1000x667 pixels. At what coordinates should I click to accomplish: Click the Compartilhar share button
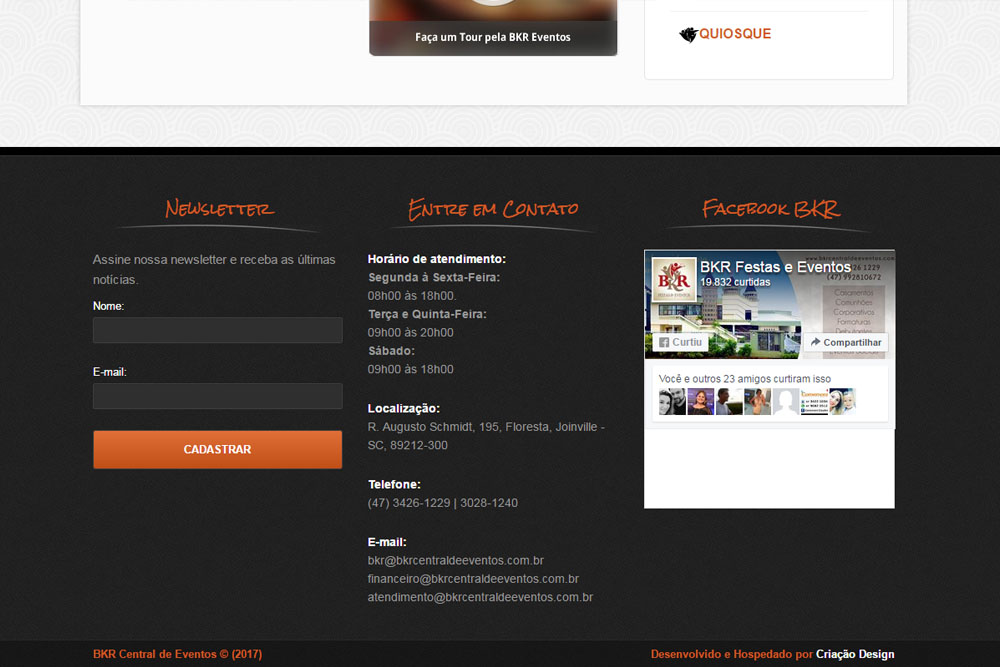tap(846, 342)
